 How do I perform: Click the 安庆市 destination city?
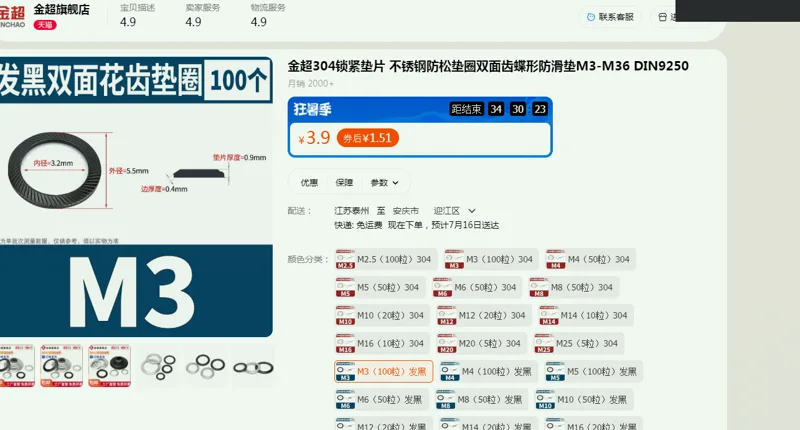[x=406, y=211]
